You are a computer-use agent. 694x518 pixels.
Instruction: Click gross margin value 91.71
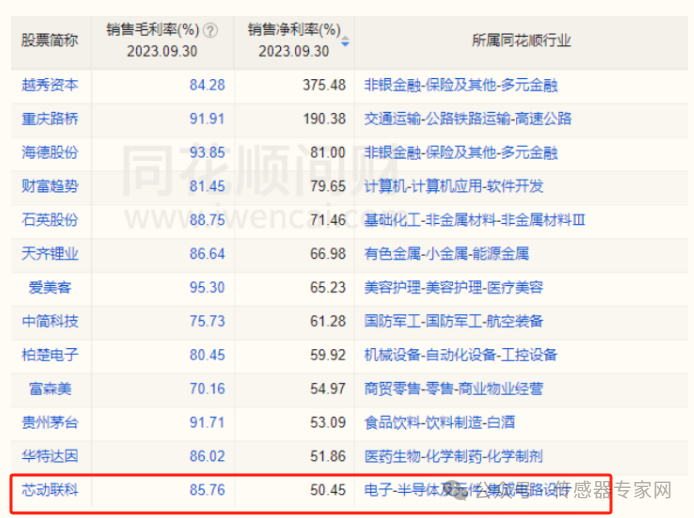[x=207, y=422]
